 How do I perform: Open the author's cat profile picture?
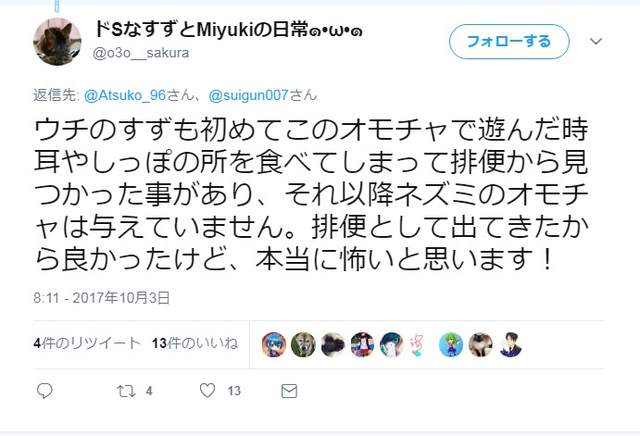coord(57,41)
